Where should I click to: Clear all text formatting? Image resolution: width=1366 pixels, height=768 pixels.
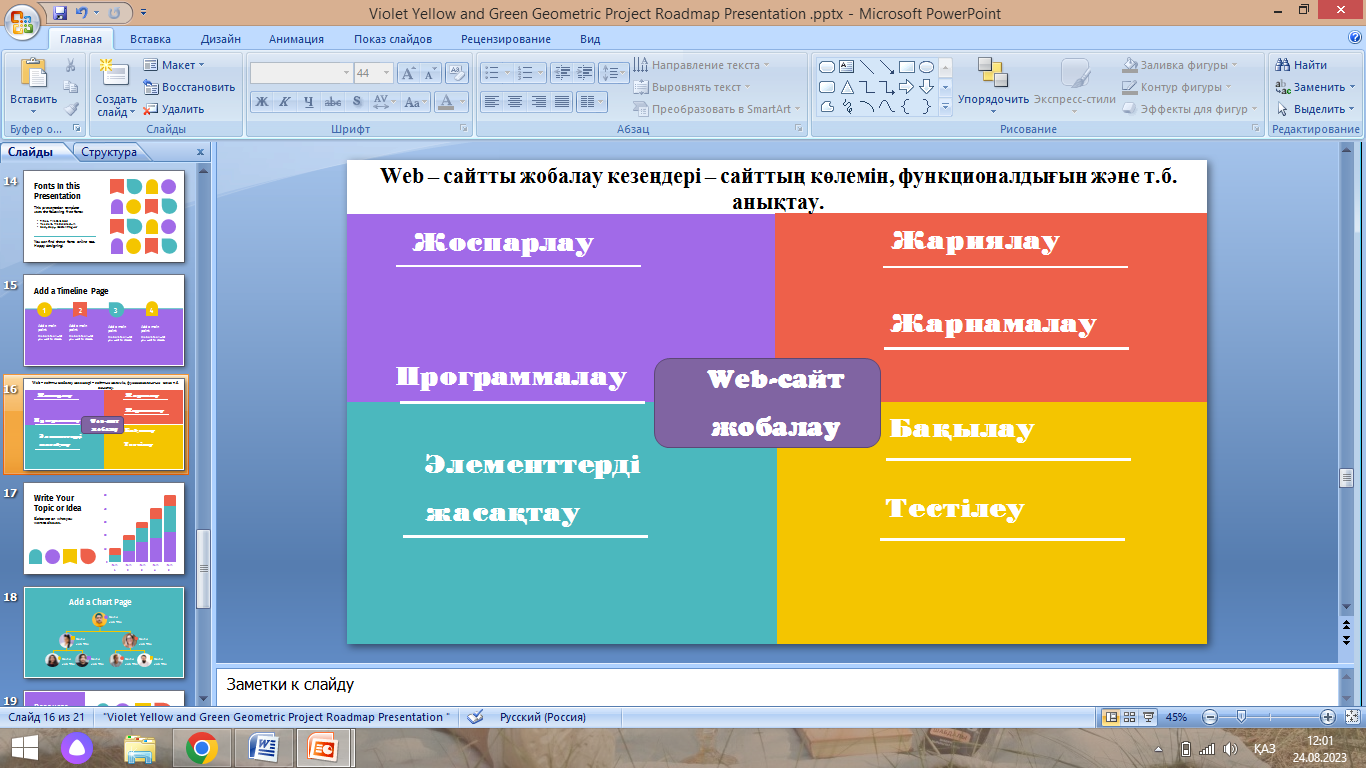(x=457, y=73)
